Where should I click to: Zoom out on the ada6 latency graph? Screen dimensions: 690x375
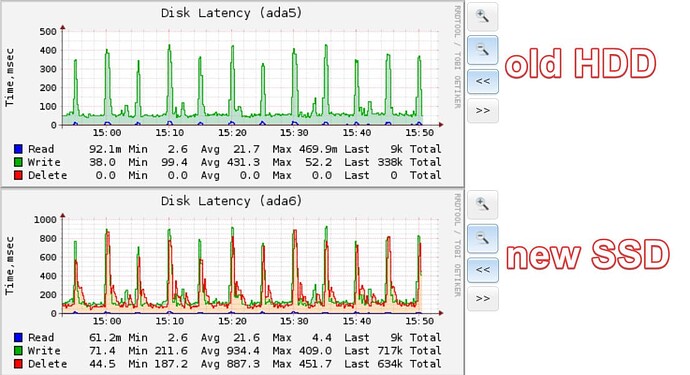(482, 238)
